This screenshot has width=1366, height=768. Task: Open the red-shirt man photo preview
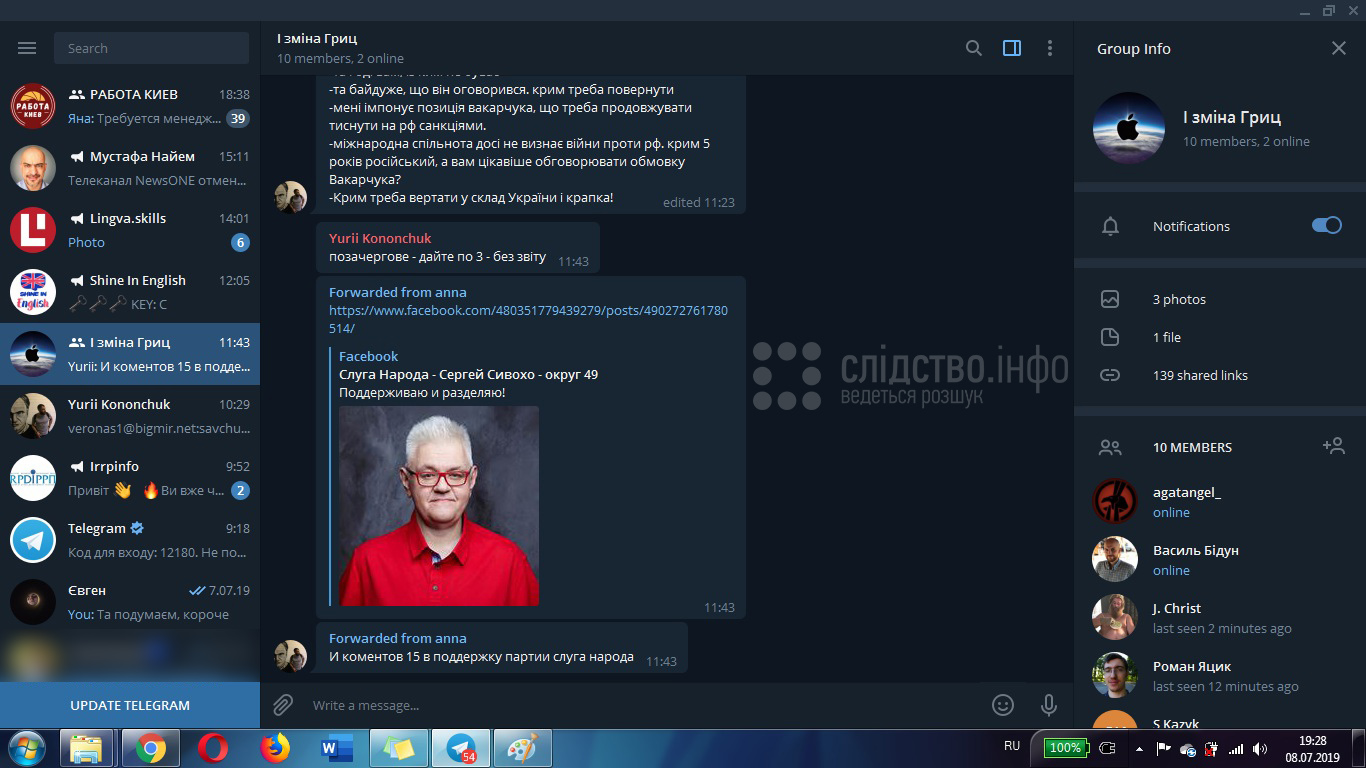(439, 506)
